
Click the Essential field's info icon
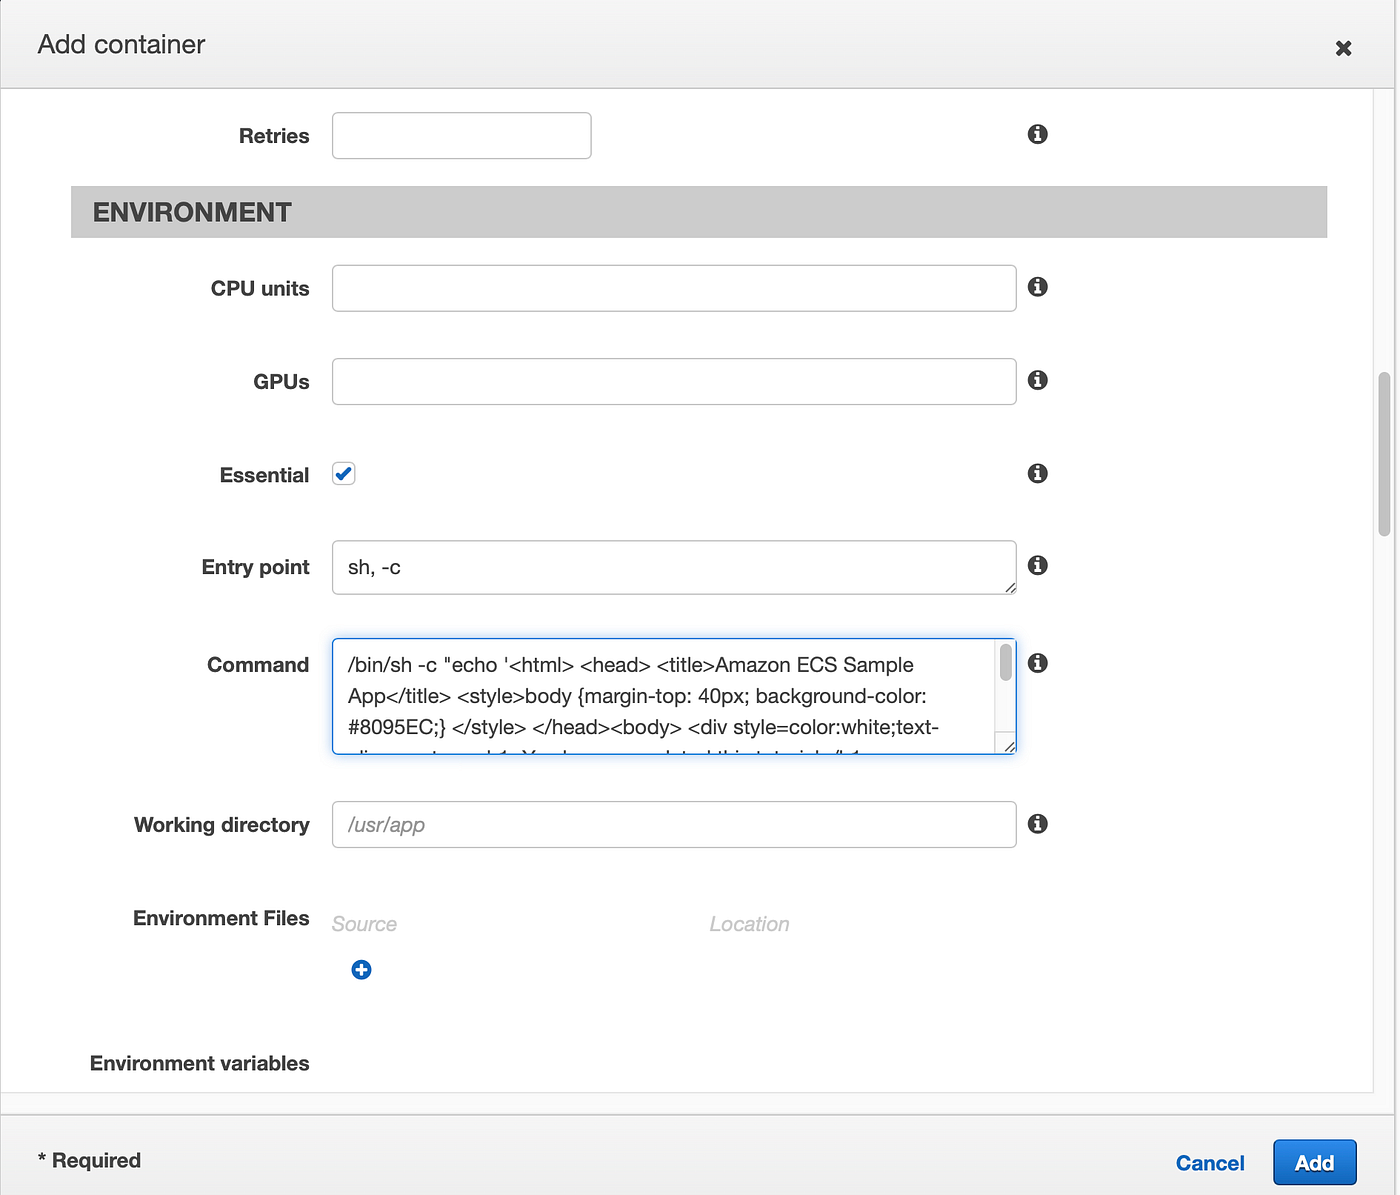point(1037,474)
